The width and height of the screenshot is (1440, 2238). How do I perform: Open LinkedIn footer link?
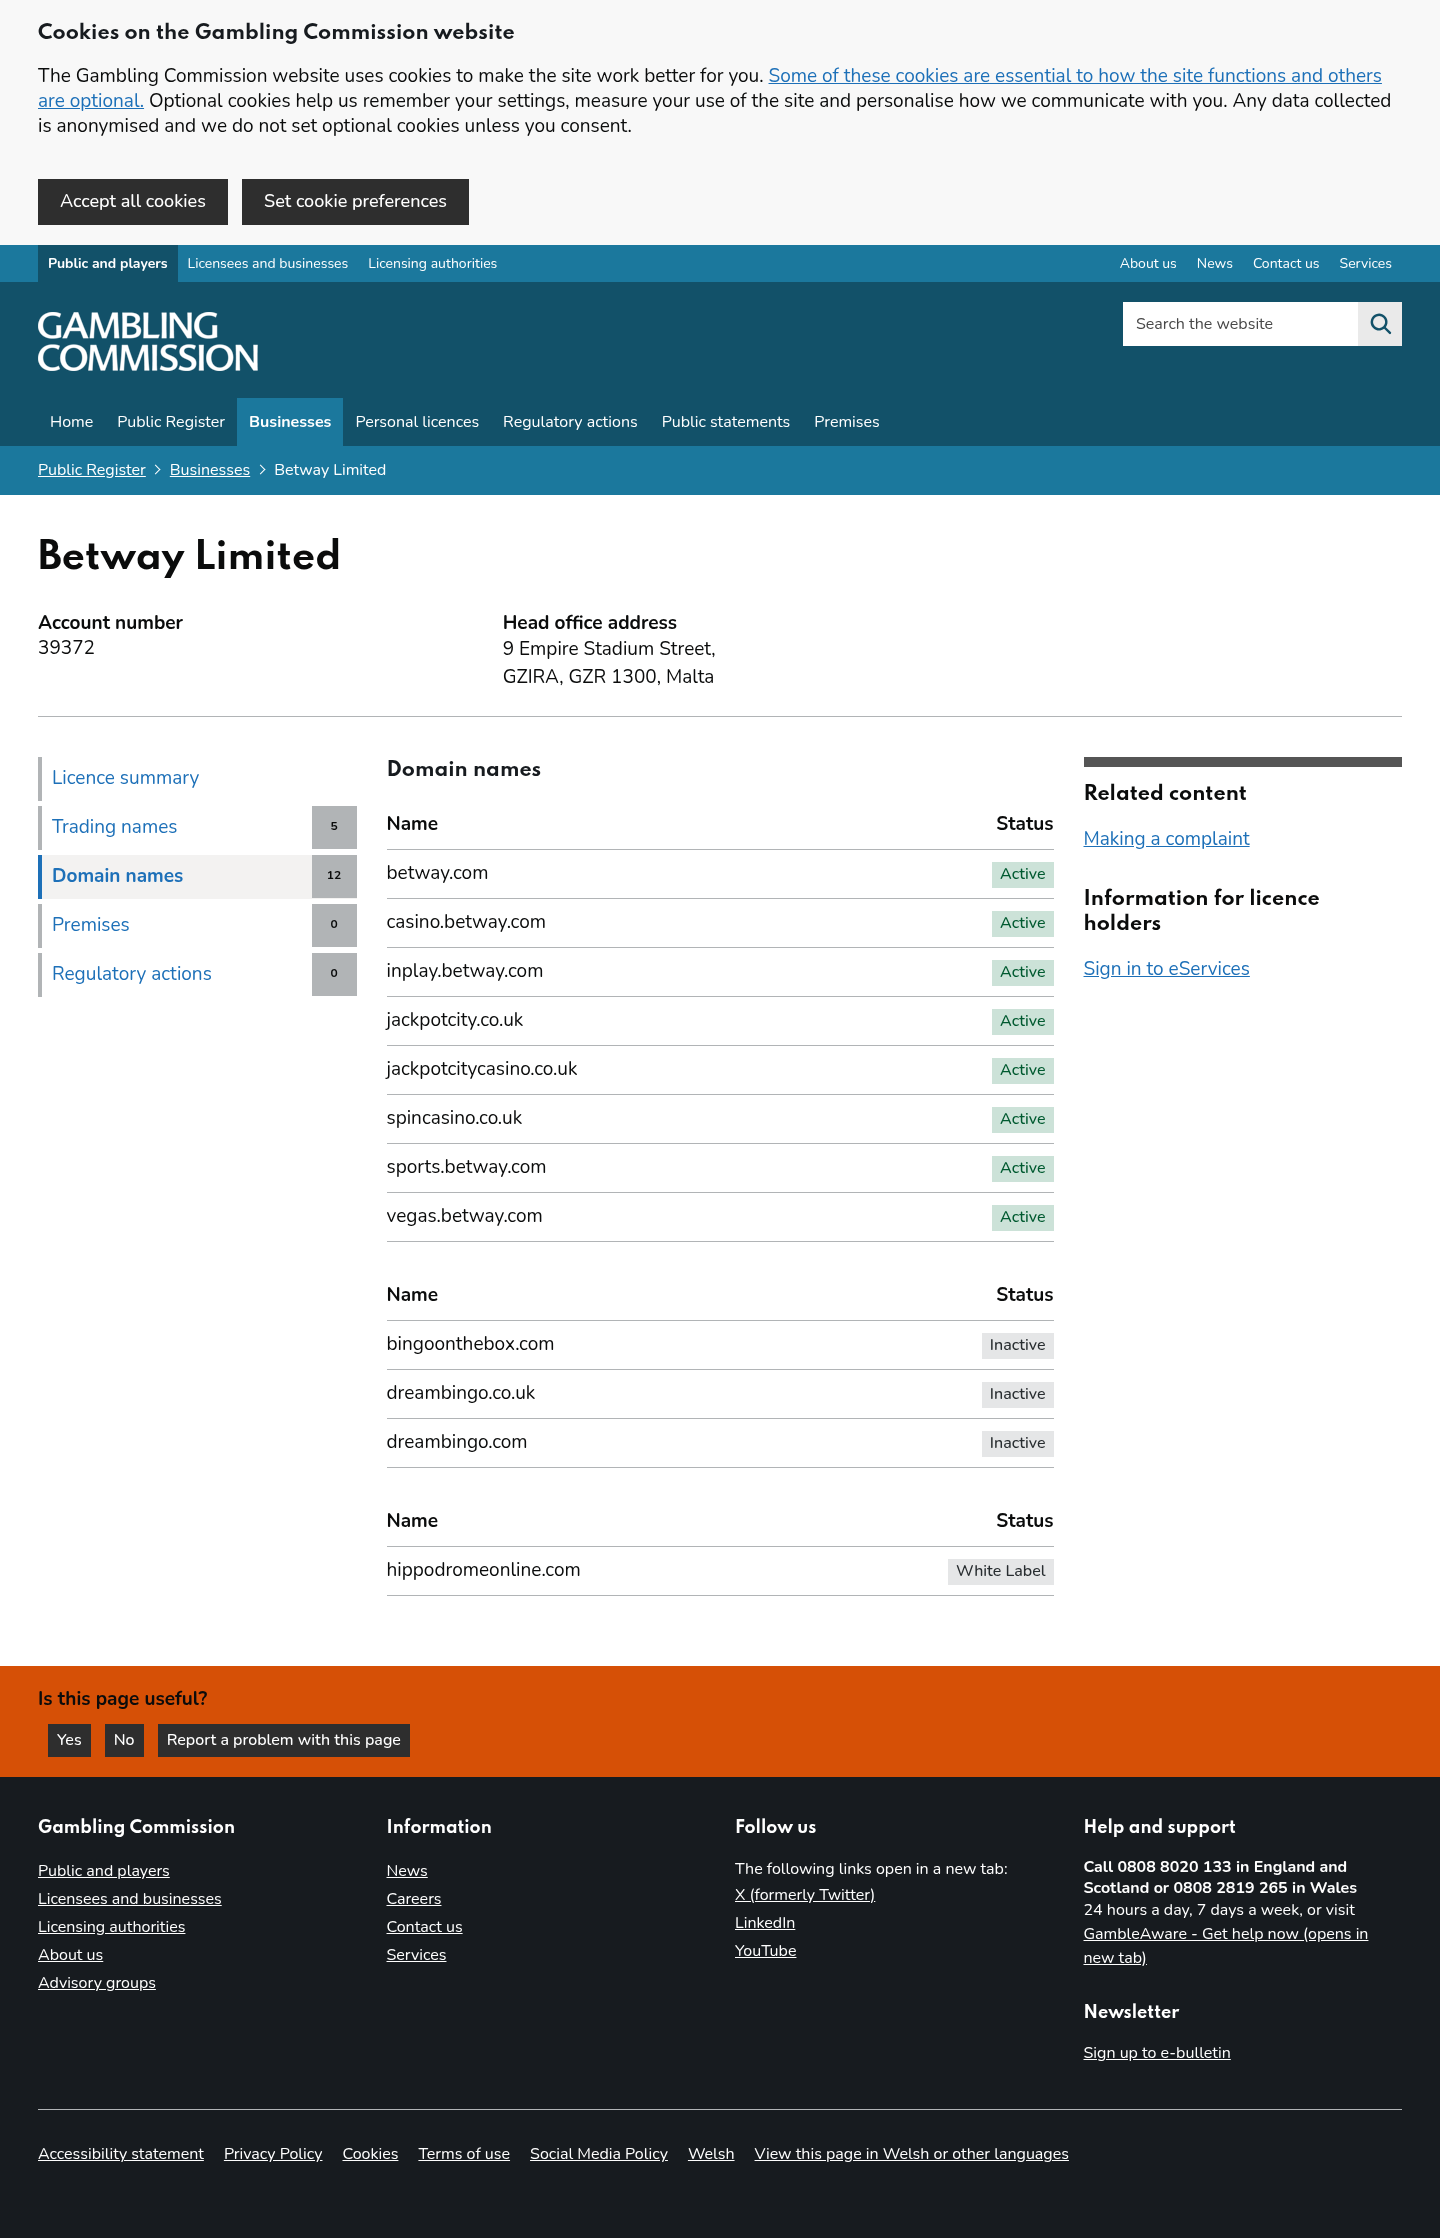pos(765,1923)
